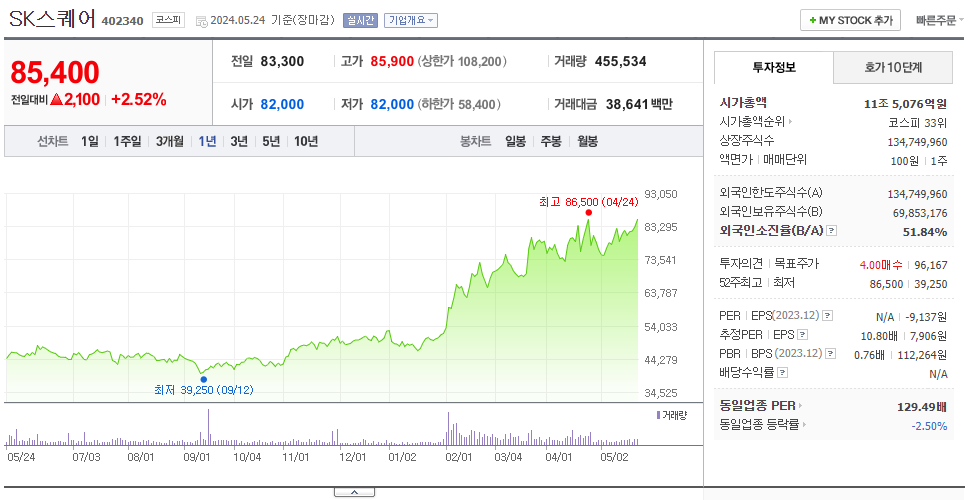Click 동일업종 등락률 value -2.50%
Image resolution: width=968 pixels, height=500 pixels.
[x=929, y=425]
